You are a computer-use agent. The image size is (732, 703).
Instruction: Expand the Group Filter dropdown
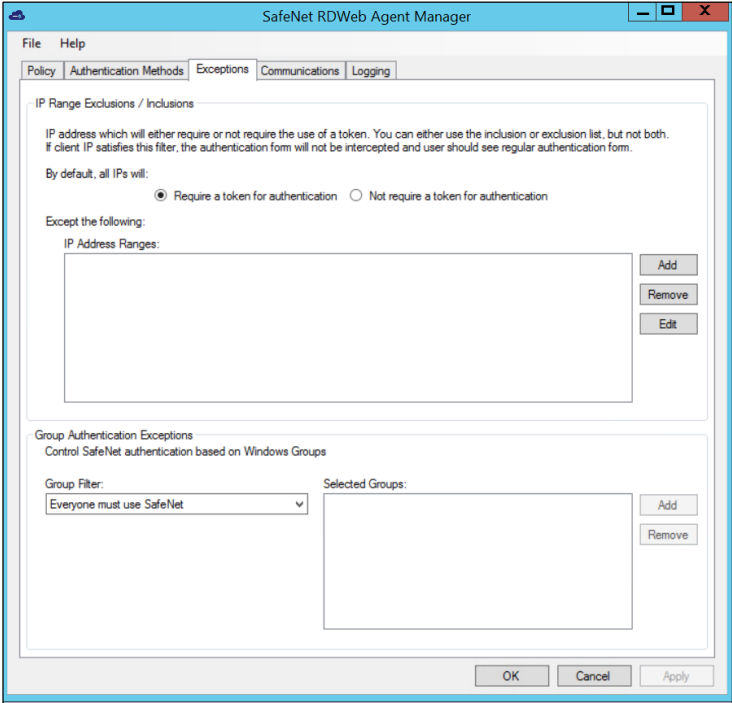click(x=176, y=504)
